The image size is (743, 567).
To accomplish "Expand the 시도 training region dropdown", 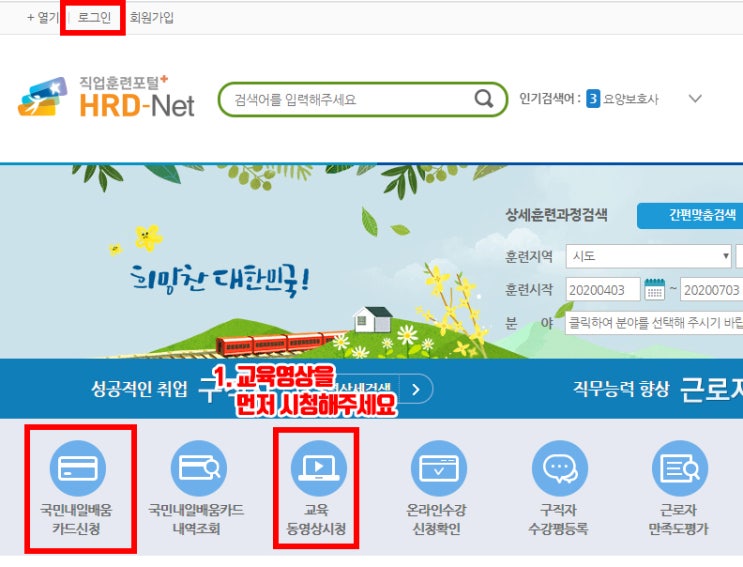I will [x=649, y=256].
